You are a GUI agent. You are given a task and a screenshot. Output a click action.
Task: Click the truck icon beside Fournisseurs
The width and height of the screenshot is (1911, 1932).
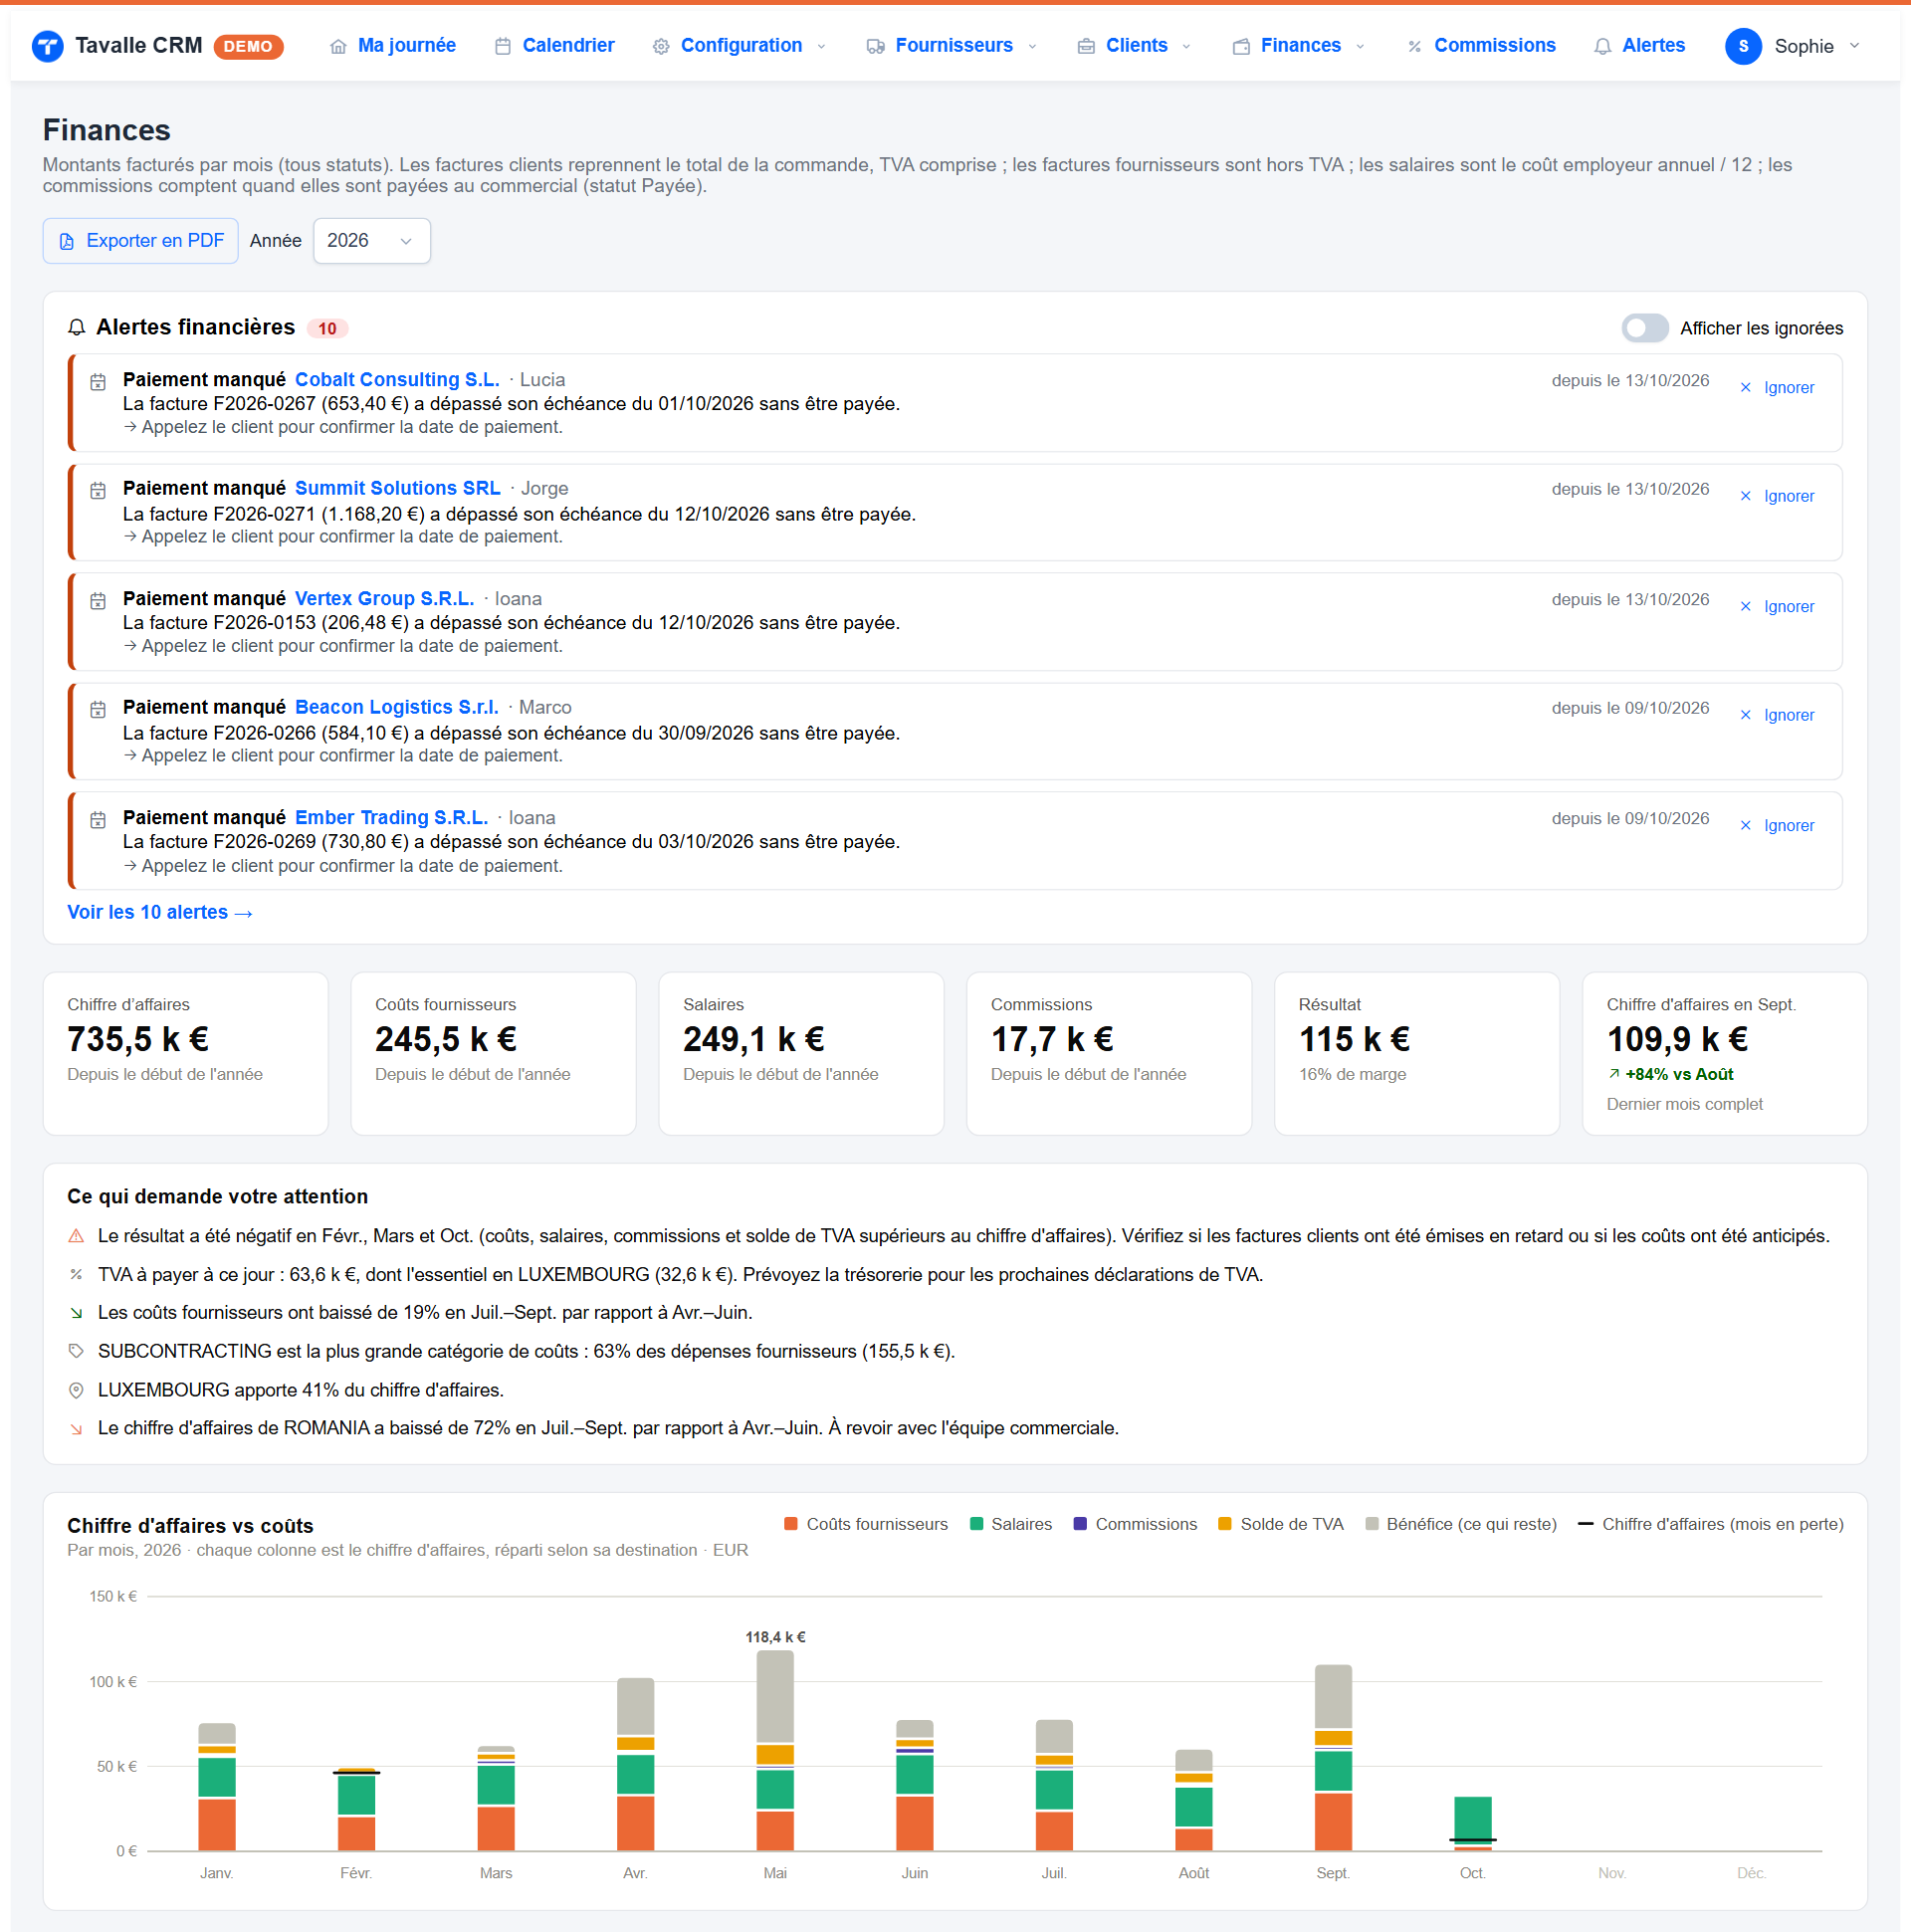875,47
